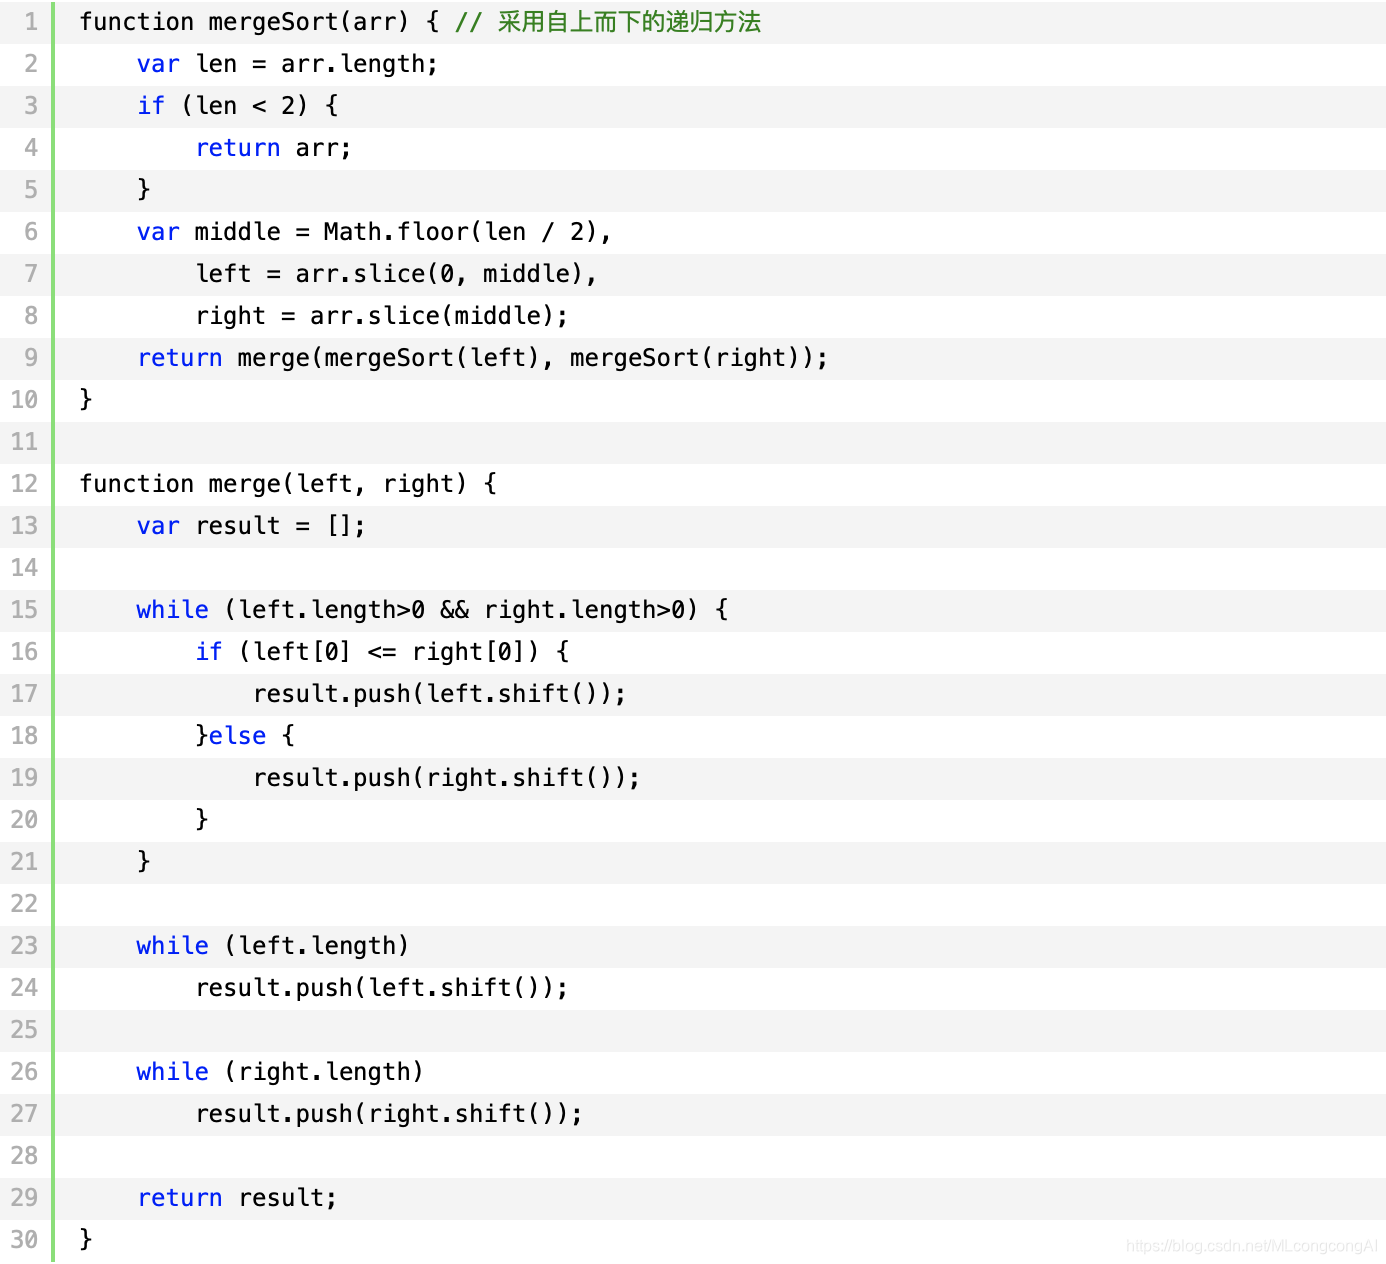Click 'function merge(left, right) {'
Screen dimensions: 1386x1264
click(288, 484)
